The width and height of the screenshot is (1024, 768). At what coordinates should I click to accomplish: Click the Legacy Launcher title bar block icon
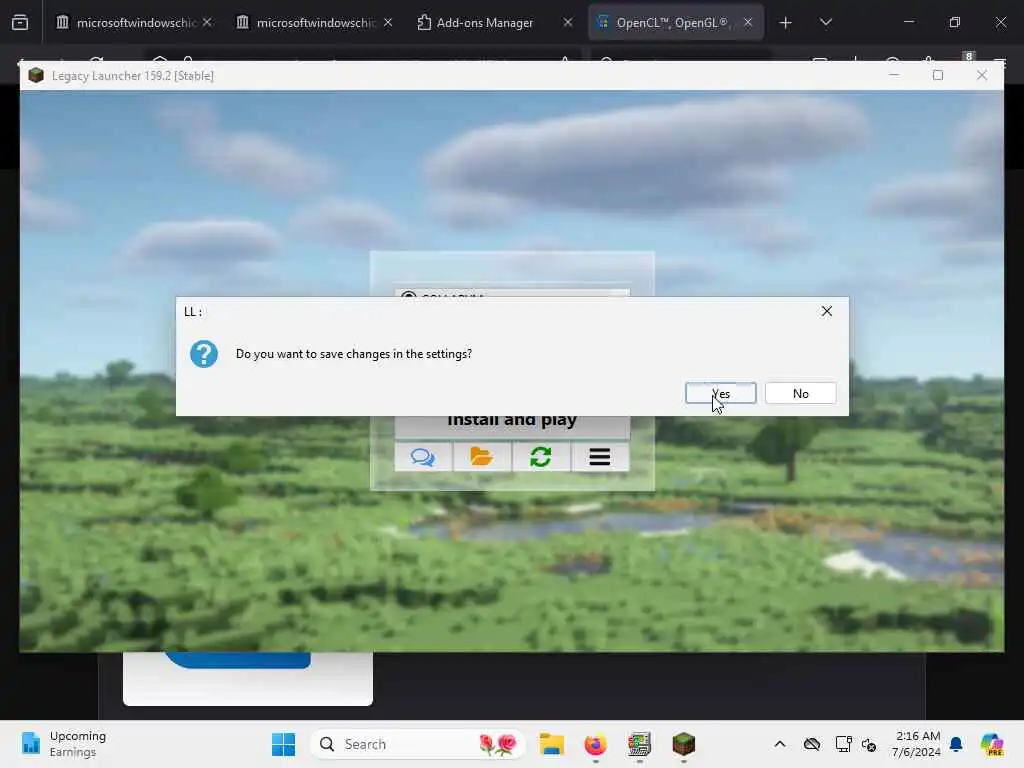36,75
